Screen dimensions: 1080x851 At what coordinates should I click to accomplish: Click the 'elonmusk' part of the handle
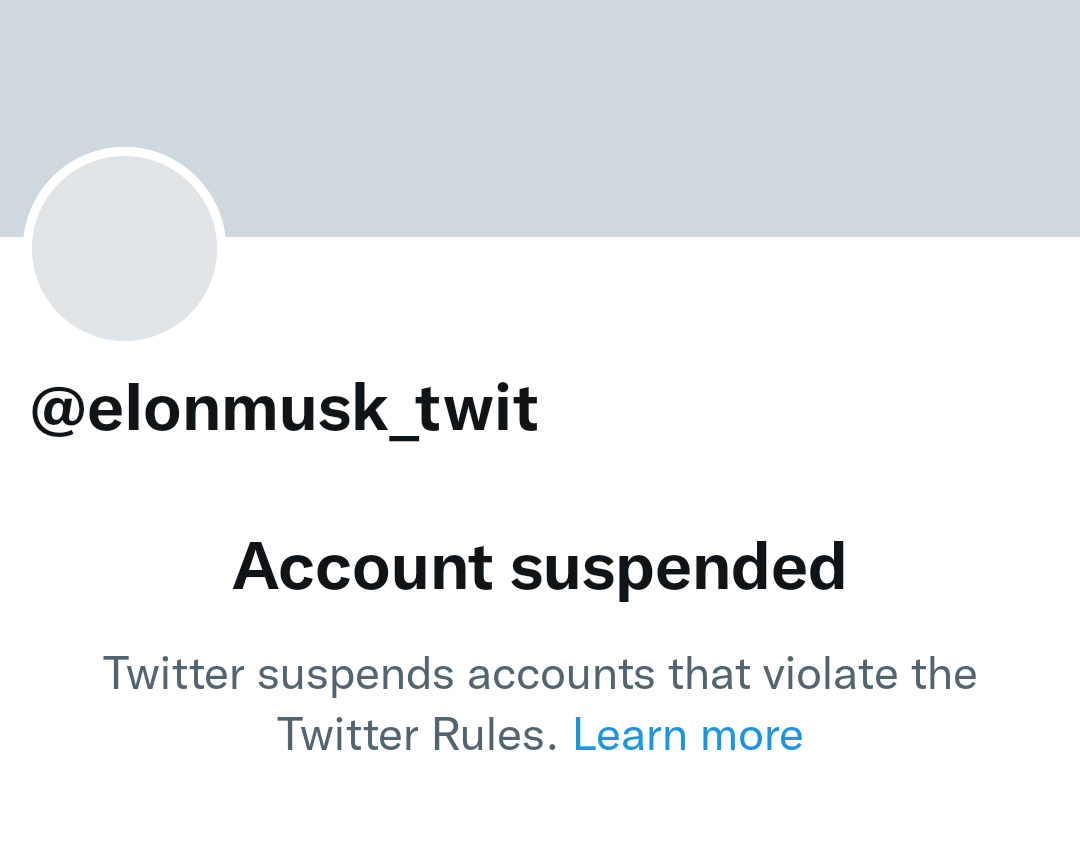(x=236, y=408)
